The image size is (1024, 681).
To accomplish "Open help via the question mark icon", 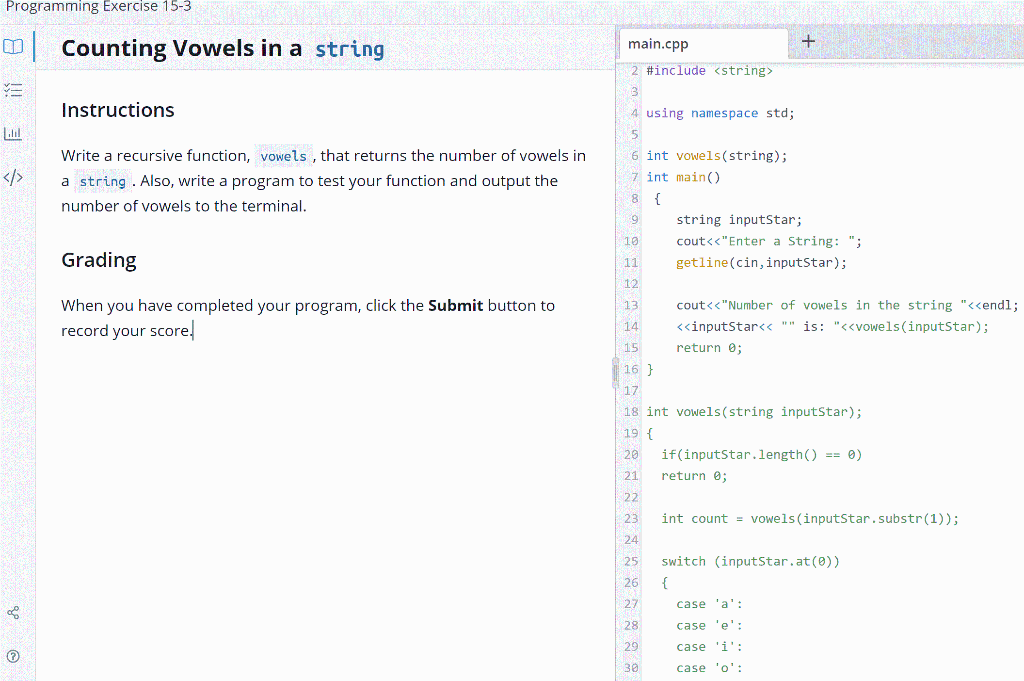I will point(13,656).
